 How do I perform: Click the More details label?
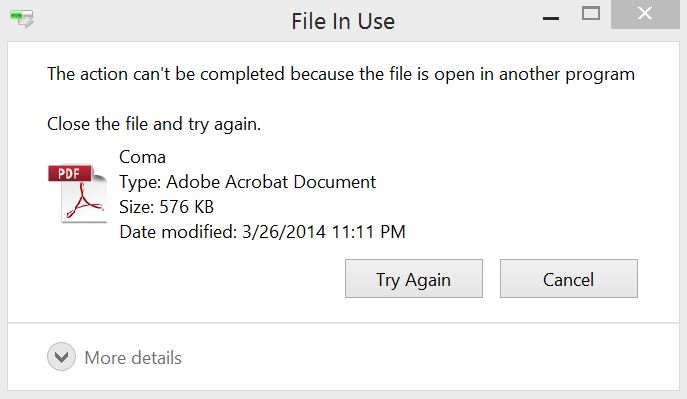click(x=133, y=358)
